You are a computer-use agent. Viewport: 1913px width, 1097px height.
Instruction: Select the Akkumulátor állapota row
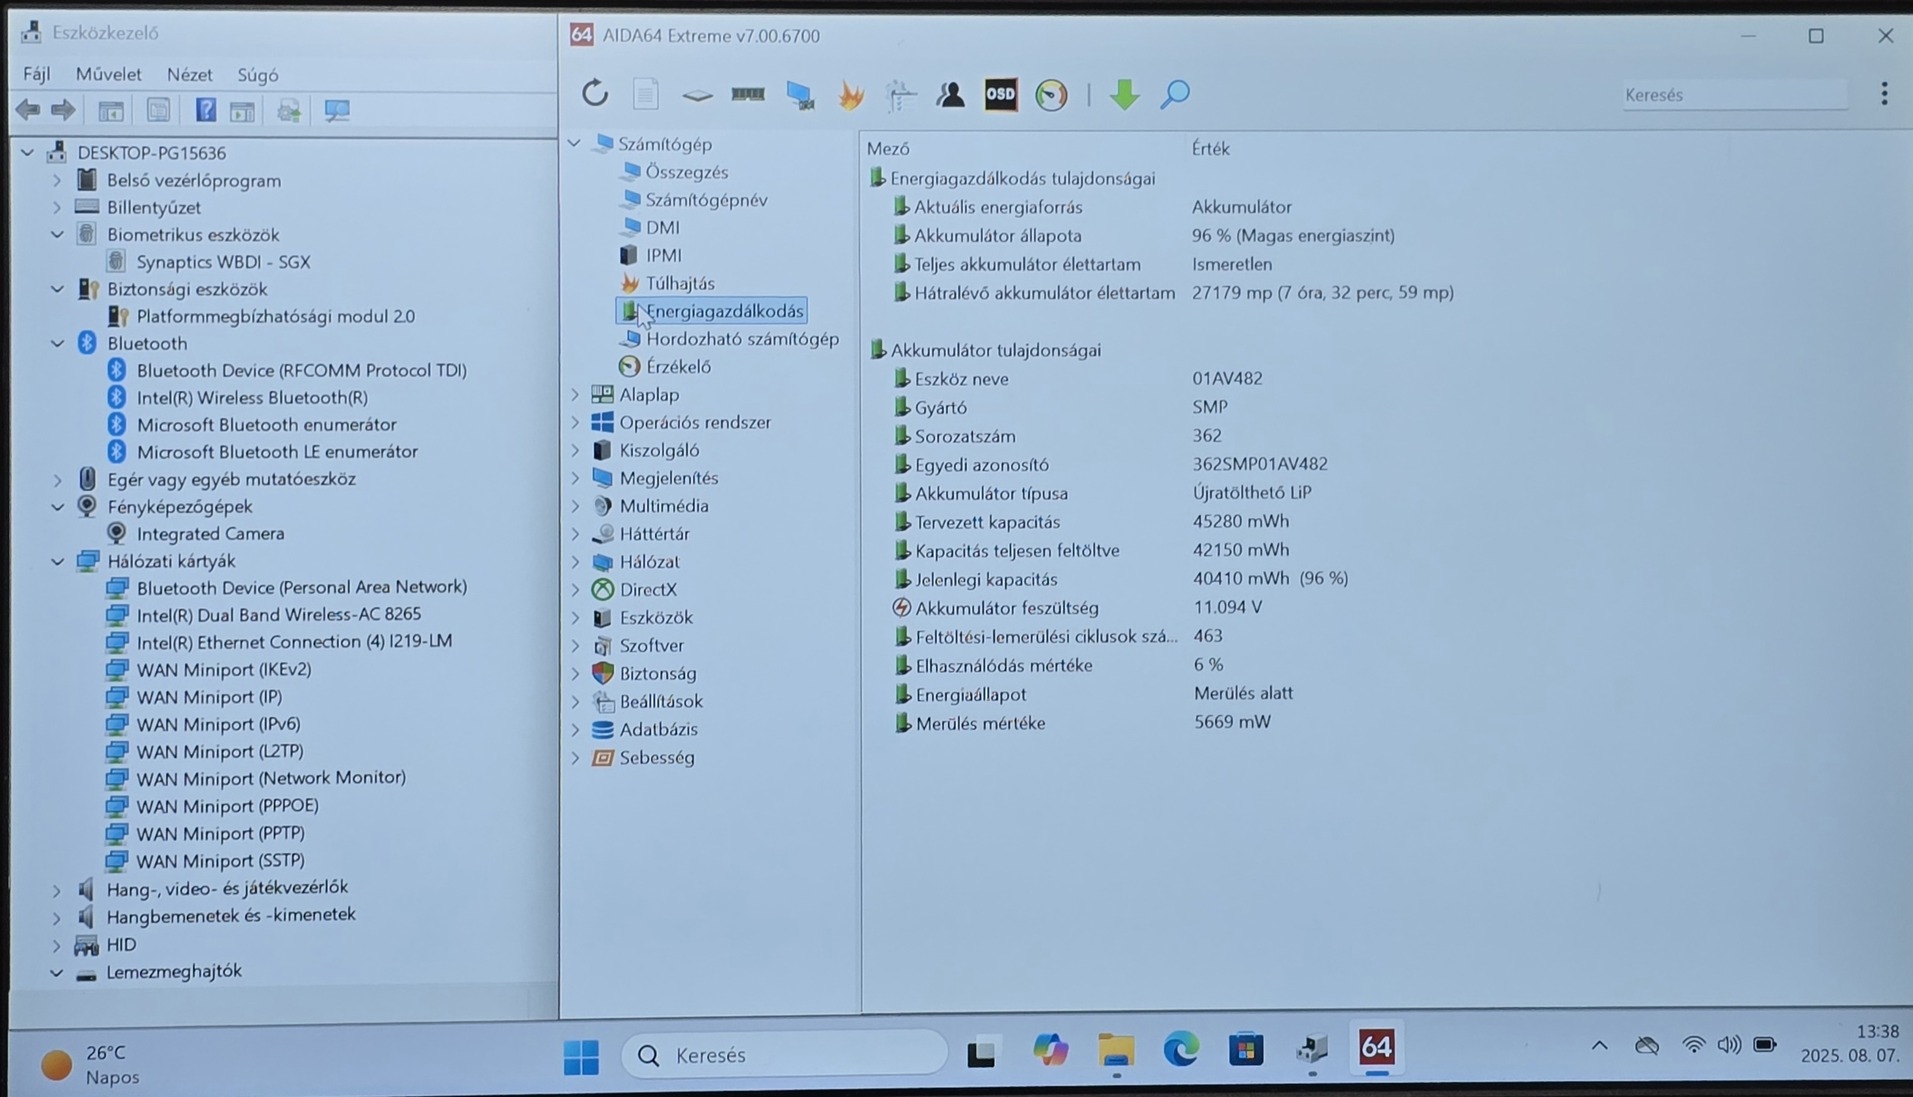pos(1145,236)
